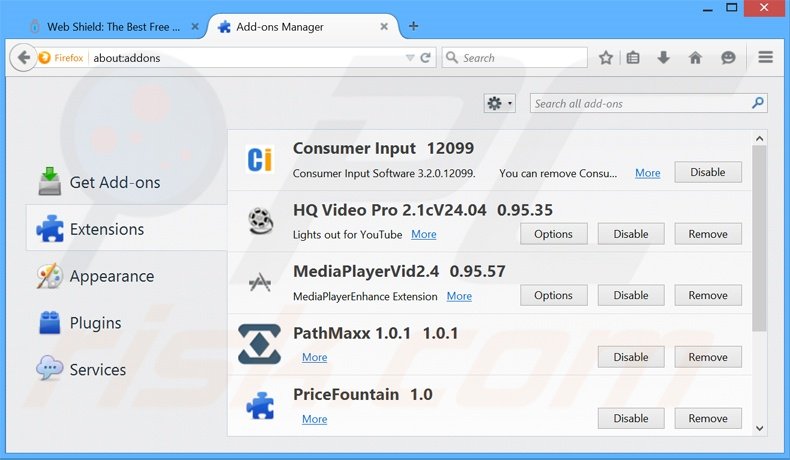790x460 pixels.
Task: Open Options for HQ Video Pro
Action: [554, 234]
